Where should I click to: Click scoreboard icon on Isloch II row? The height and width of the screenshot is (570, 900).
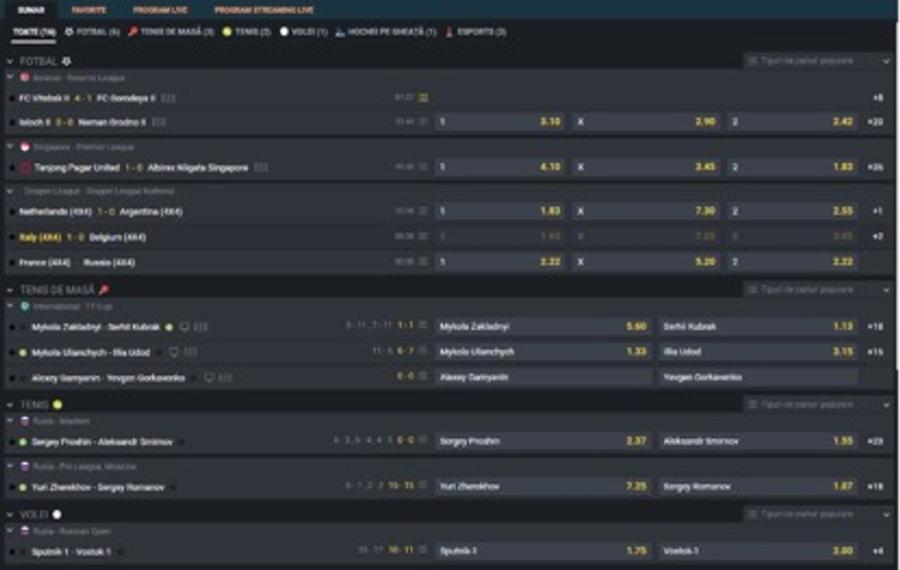click(x=423, y=121)
